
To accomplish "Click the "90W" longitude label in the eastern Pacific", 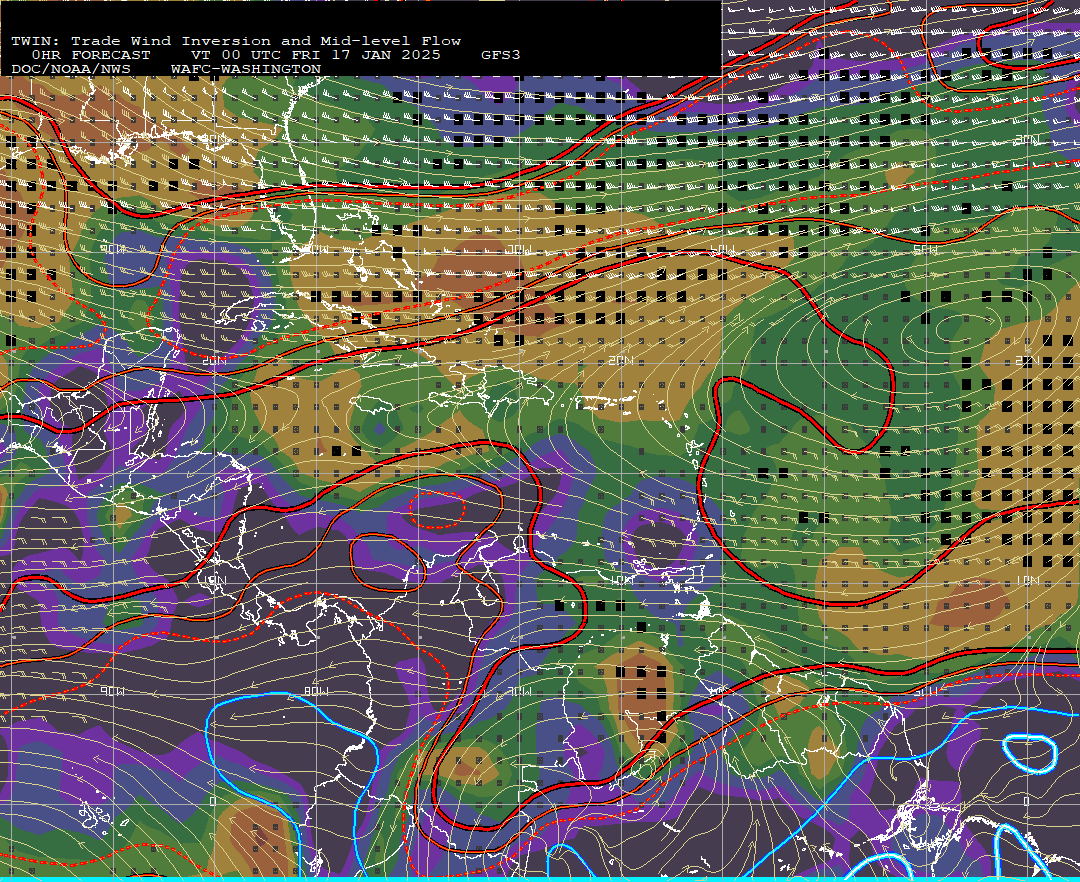I will click(x=114, y=691).
